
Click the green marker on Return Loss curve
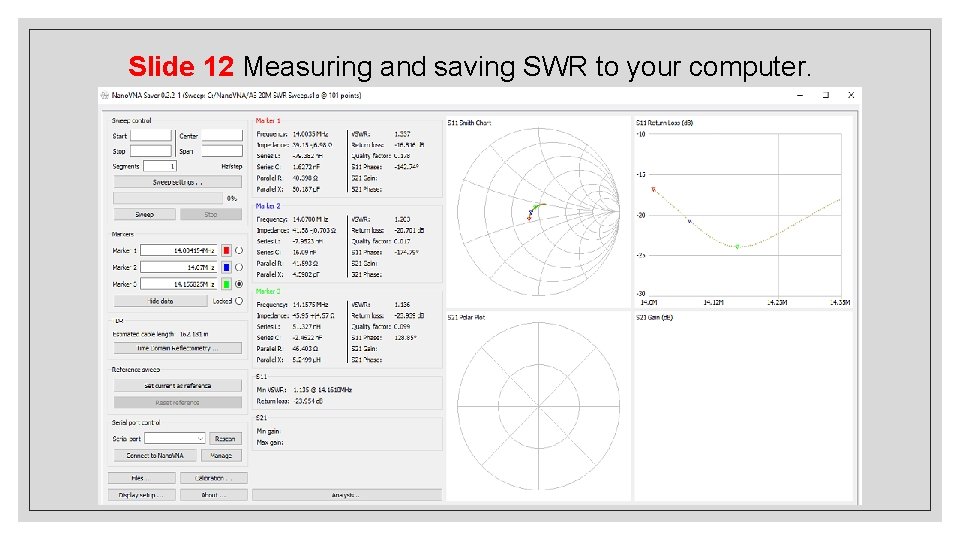click(737, 247)
